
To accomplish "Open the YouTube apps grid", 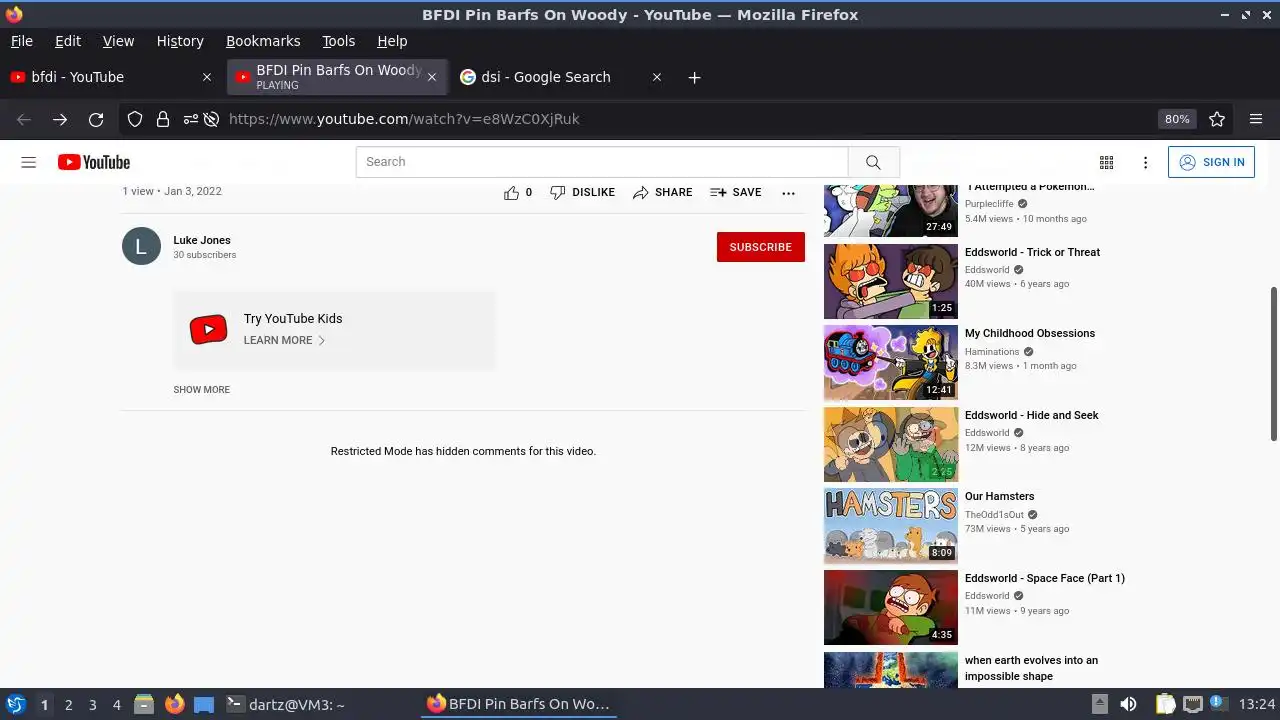I will pos(1106,162).
